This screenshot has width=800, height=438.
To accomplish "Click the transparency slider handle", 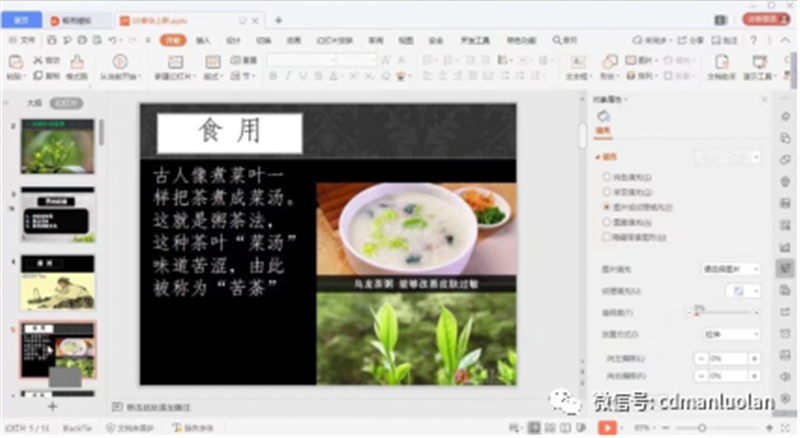I will [697, 313].
